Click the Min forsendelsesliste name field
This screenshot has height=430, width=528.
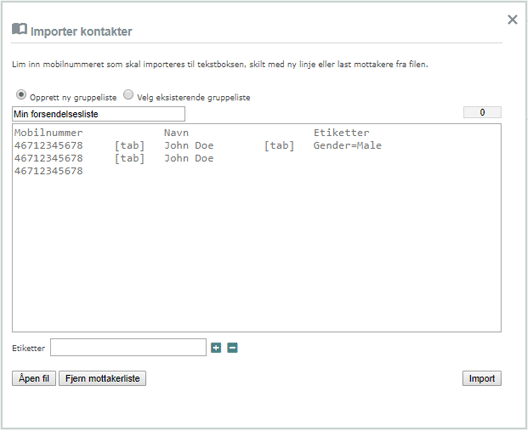point(98,114)
